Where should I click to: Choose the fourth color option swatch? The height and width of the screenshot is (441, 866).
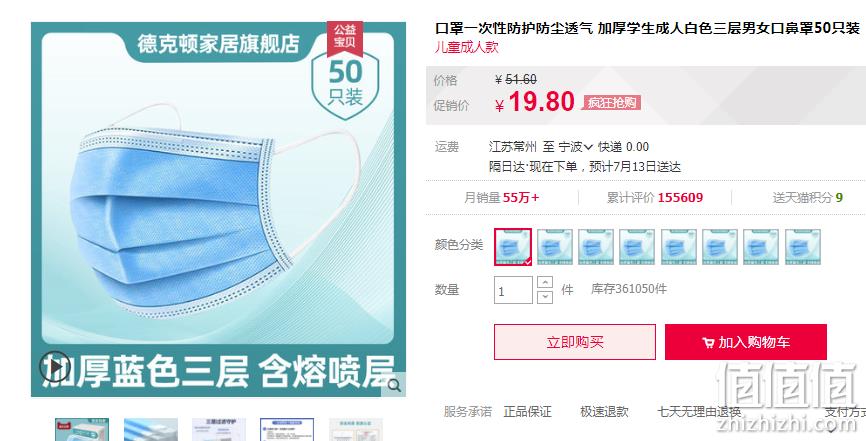(x=637, y=246)
